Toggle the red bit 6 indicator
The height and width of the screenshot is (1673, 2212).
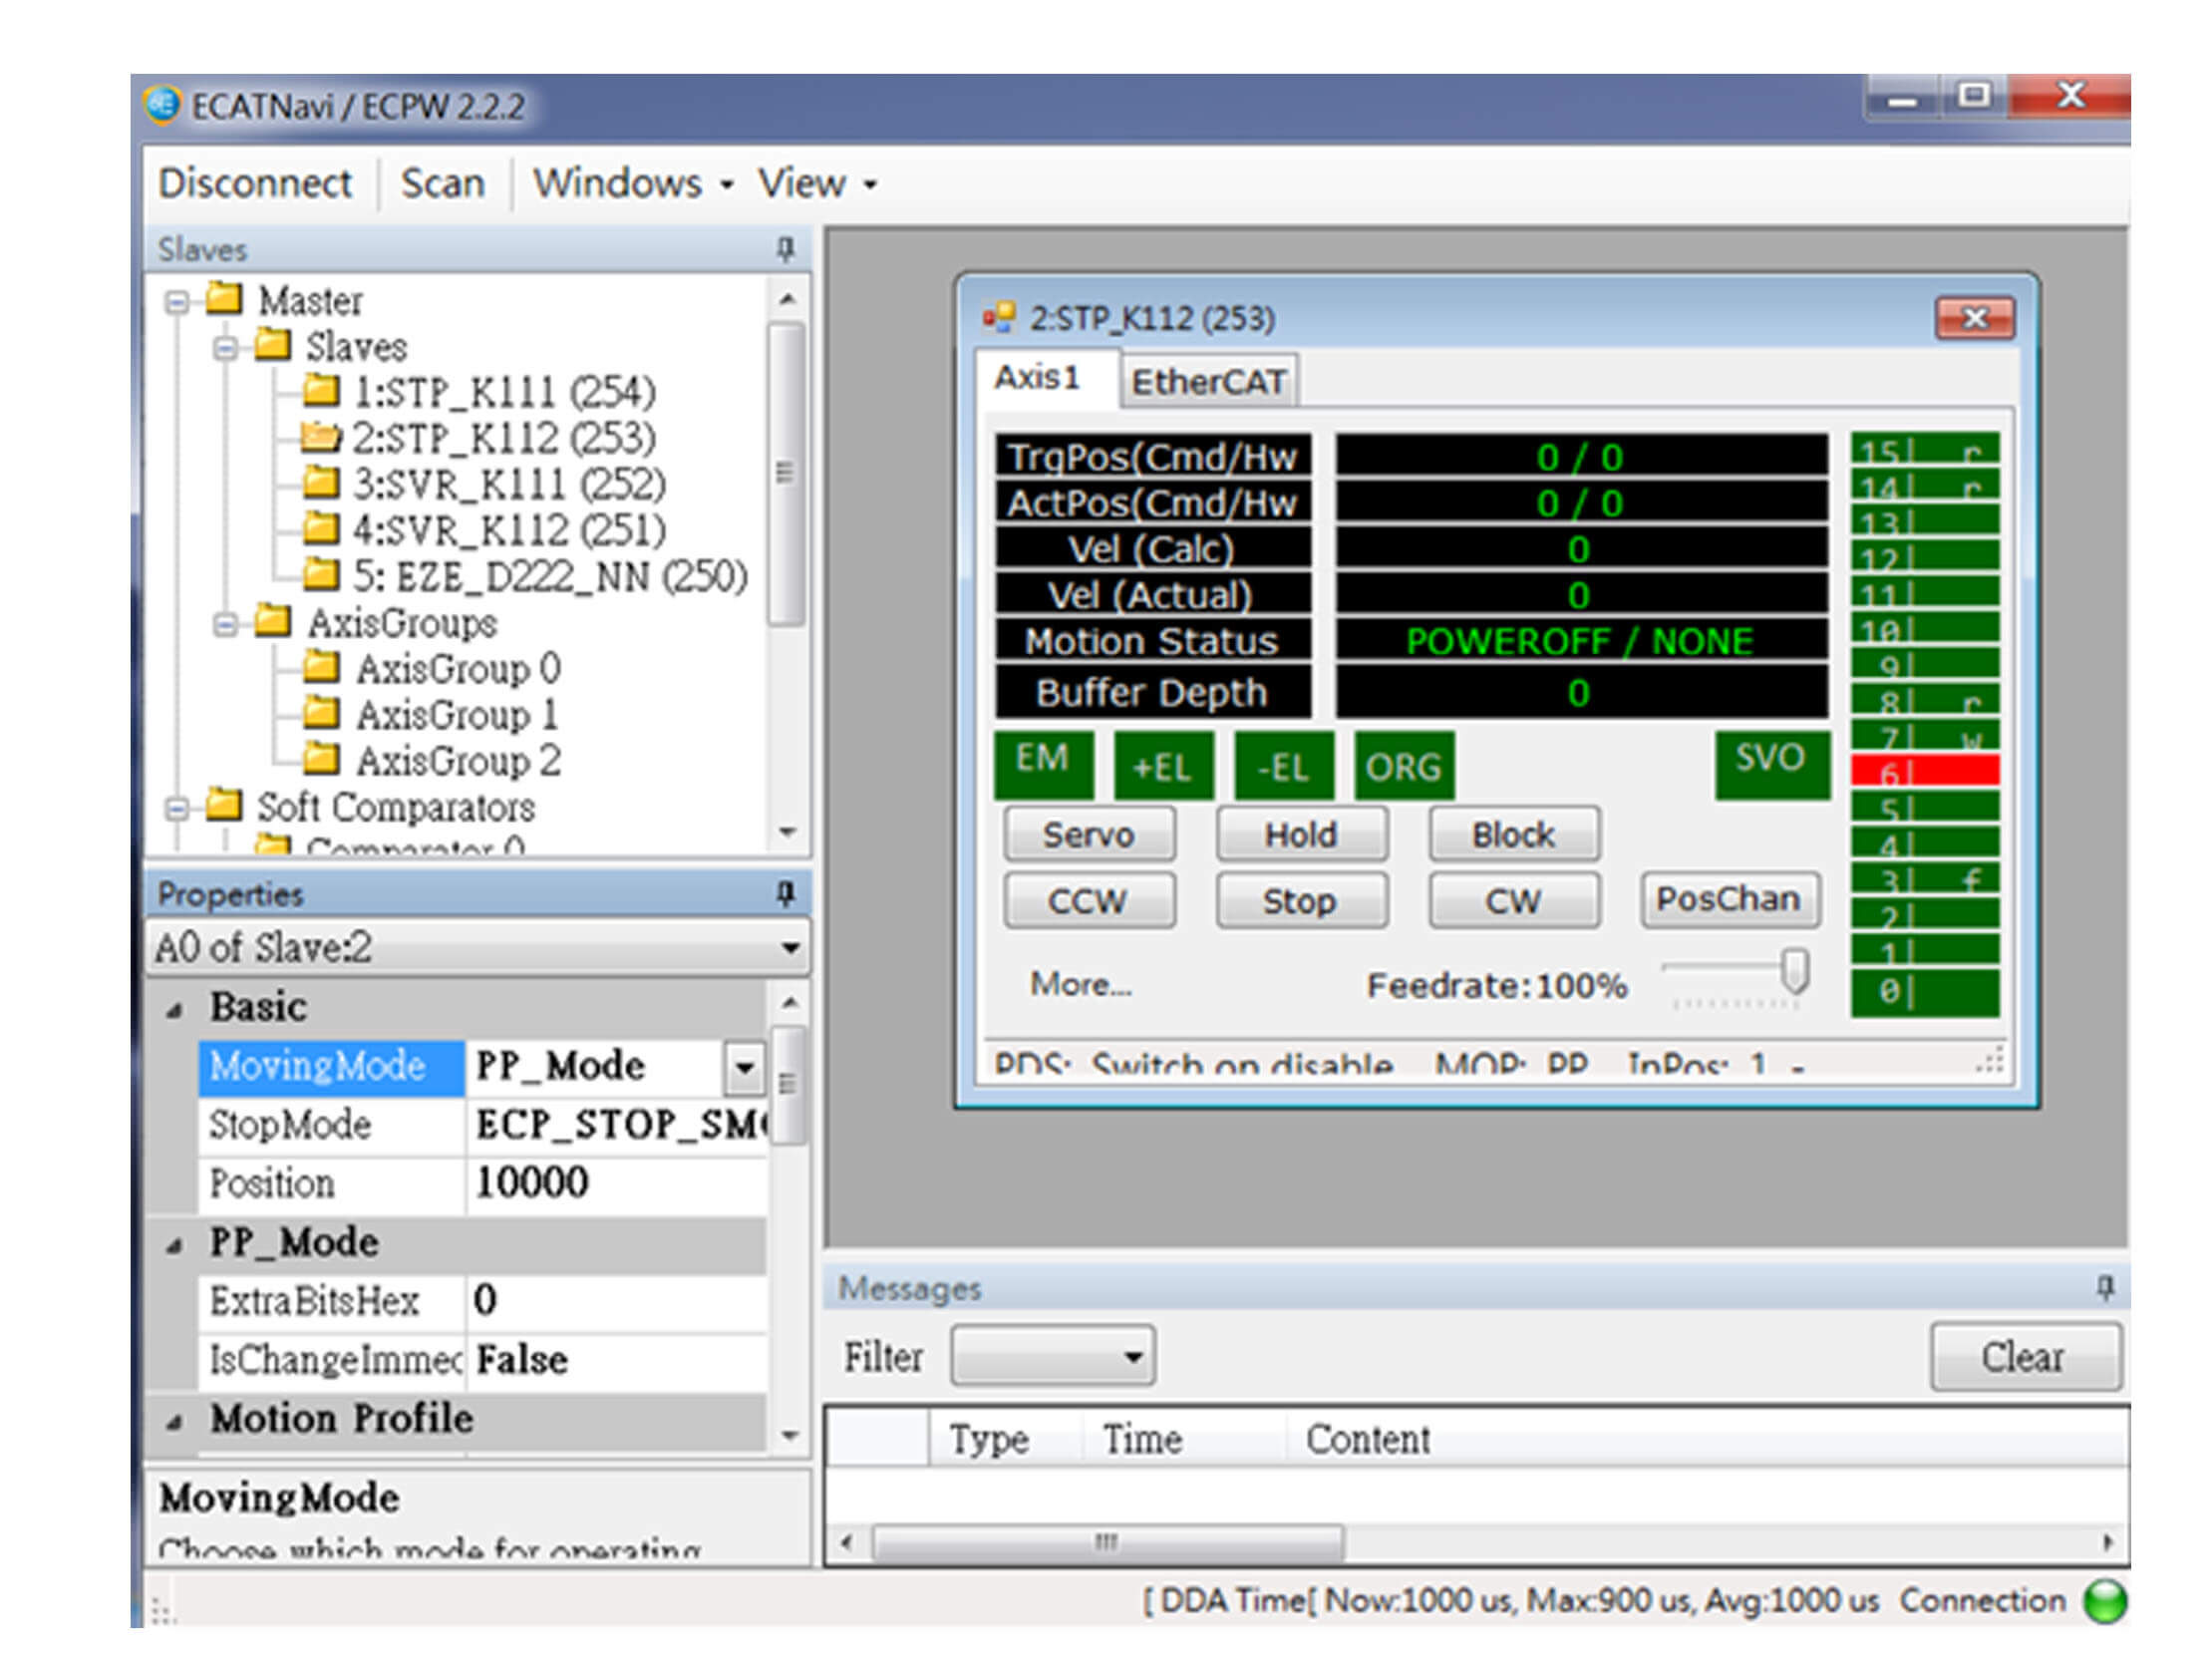tap(1924, 772)
